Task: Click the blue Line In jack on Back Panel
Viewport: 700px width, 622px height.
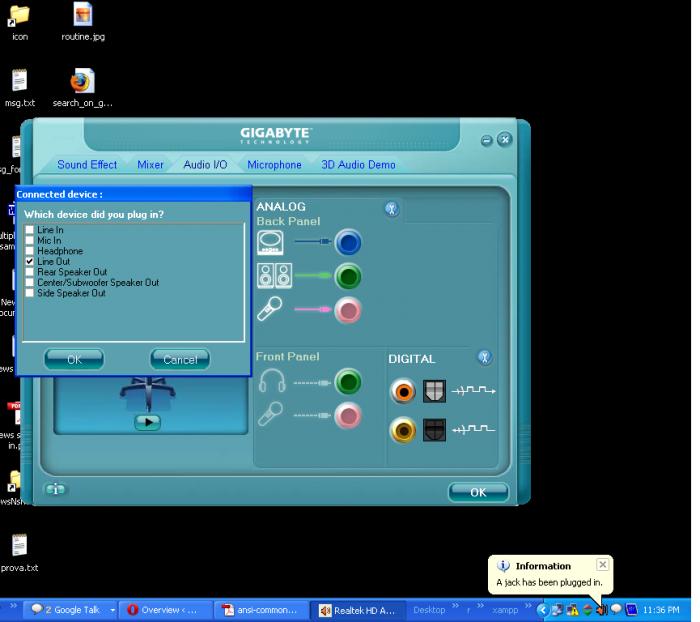Action: pyautogui.click(x=348, y=242)
